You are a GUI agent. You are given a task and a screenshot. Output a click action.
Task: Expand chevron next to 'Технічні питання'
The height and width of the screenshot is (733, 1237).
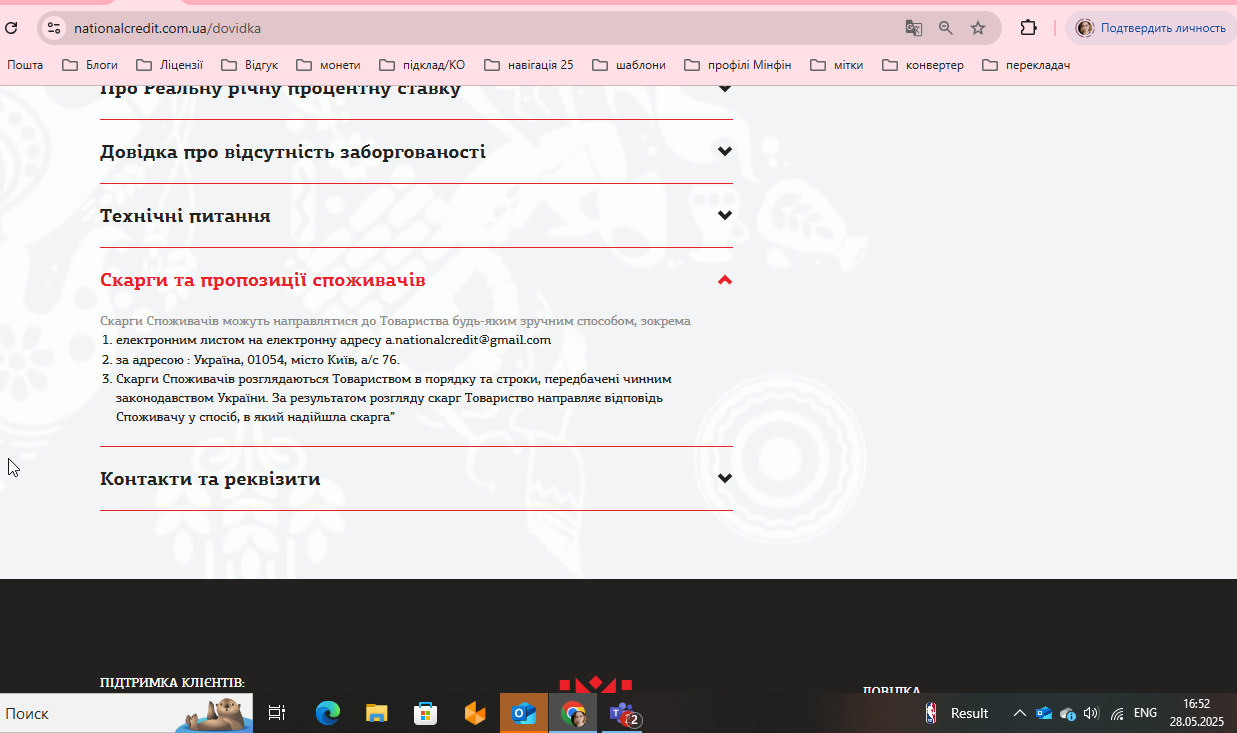(725, 216)
